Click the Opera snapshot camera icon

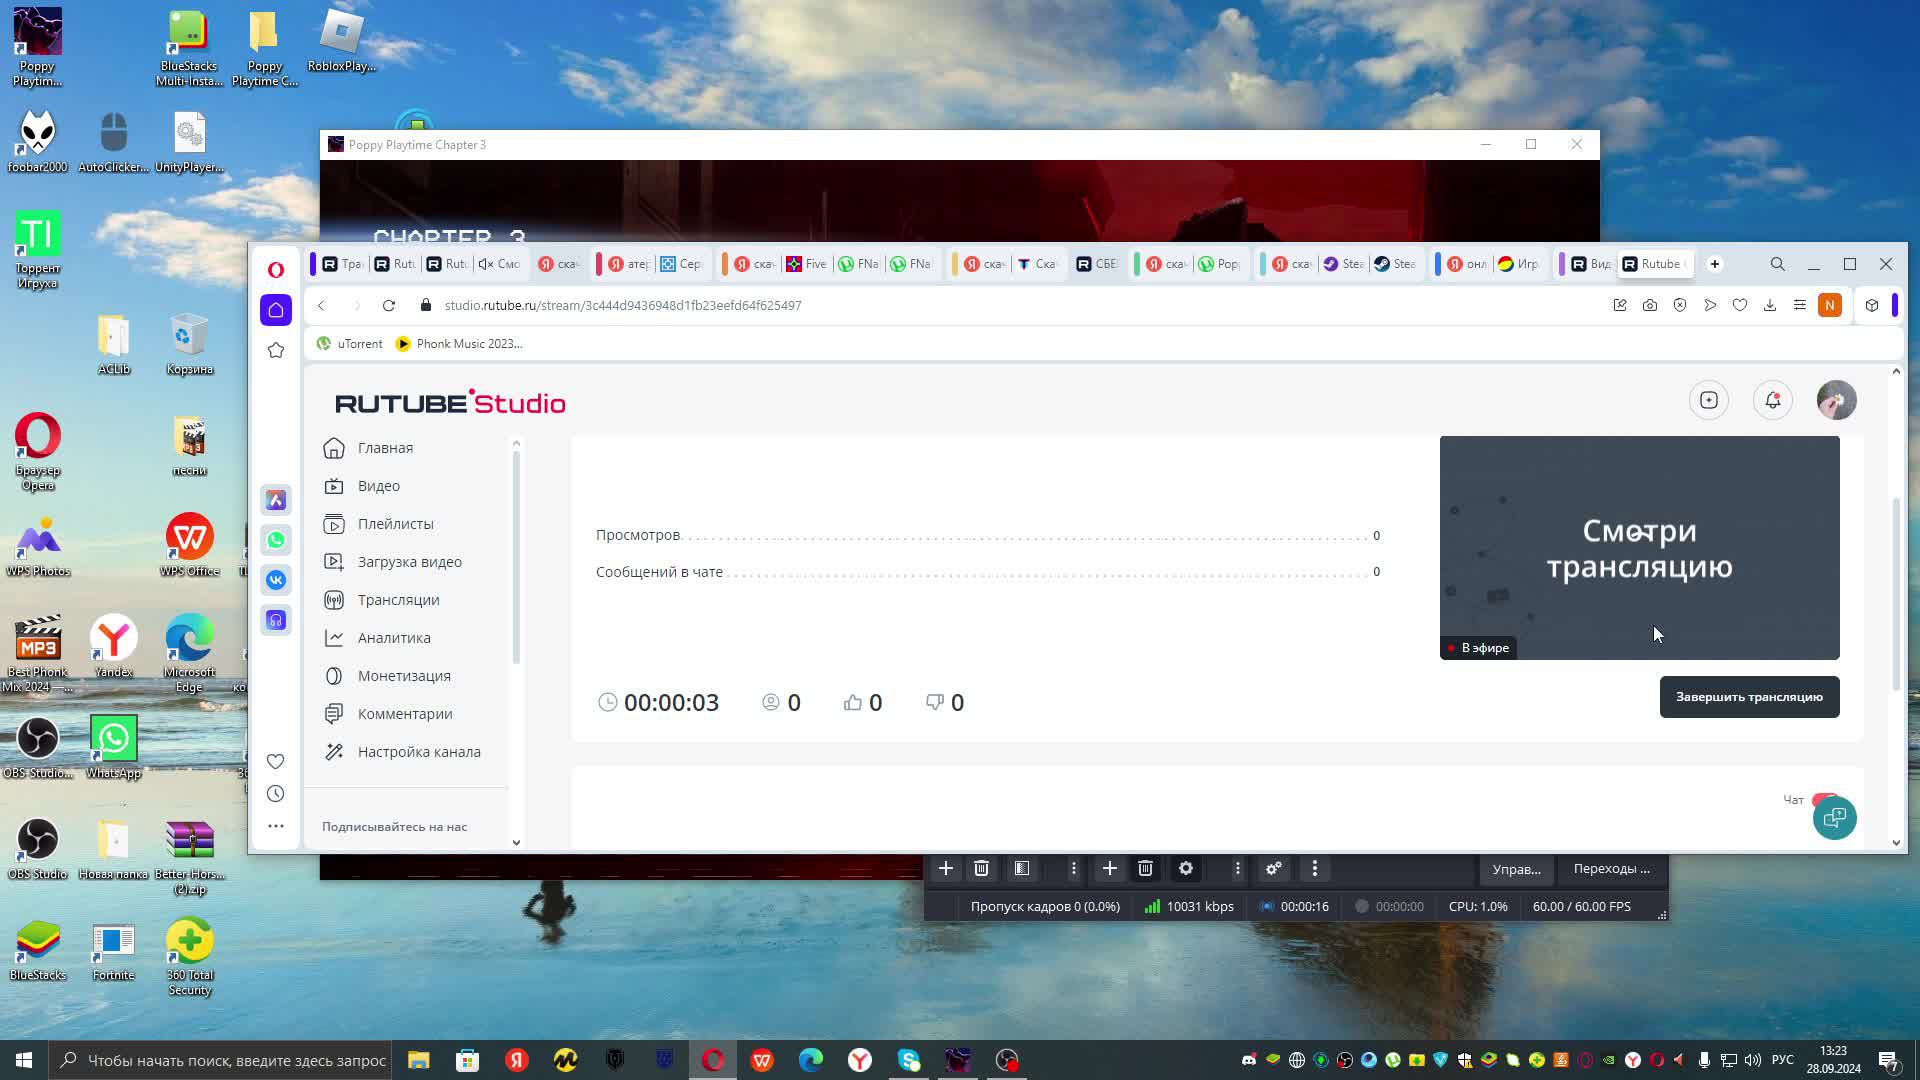(1650, 305)
